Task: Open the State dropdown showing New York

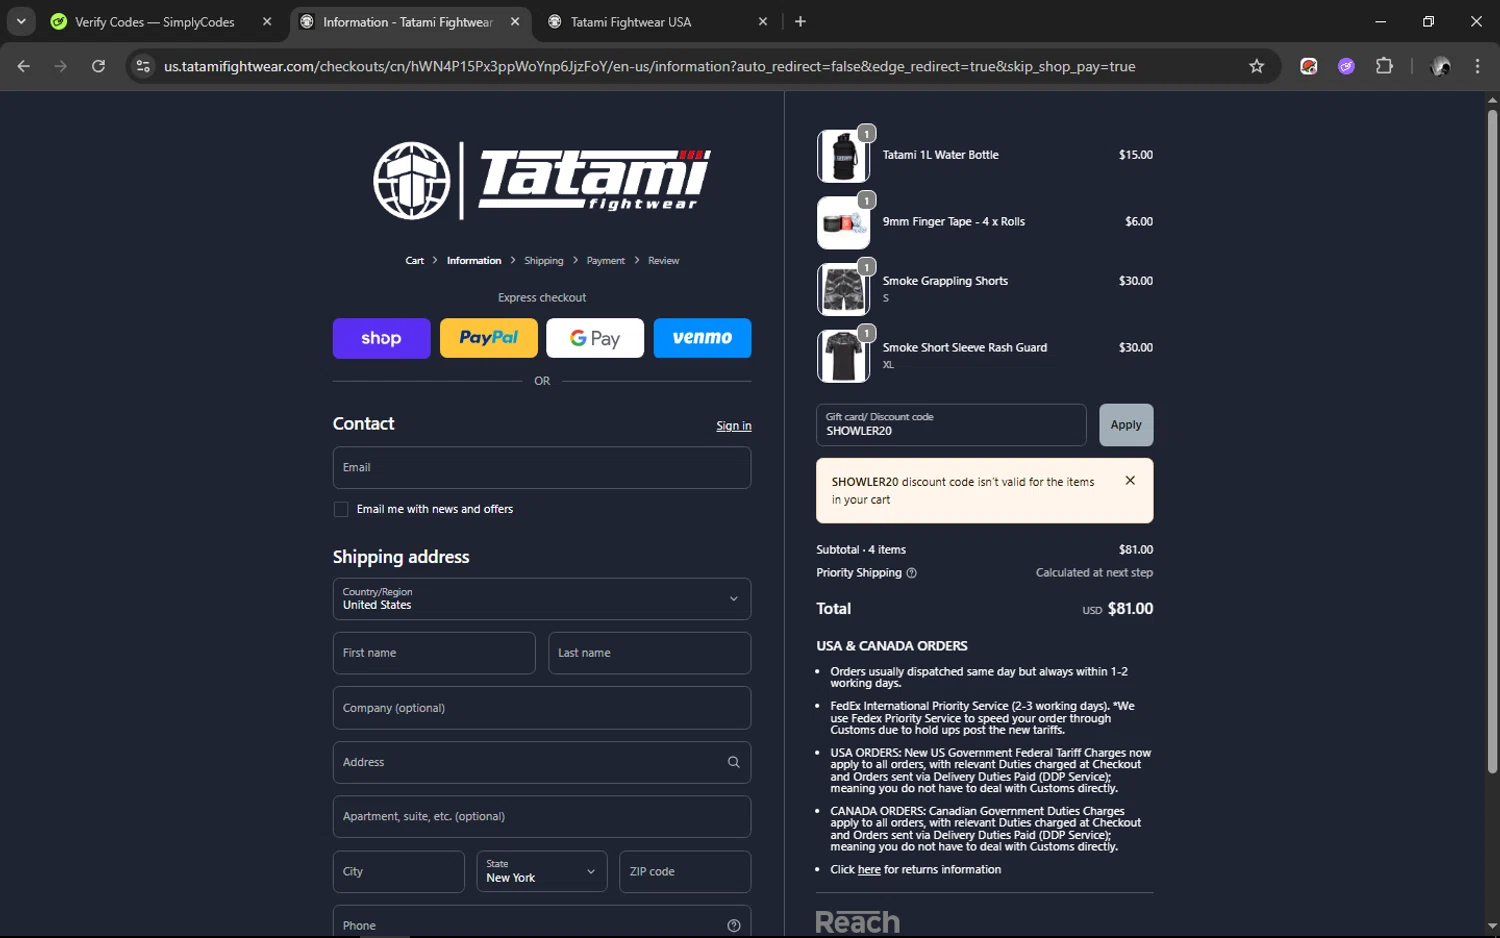Action: coord(541,871)
